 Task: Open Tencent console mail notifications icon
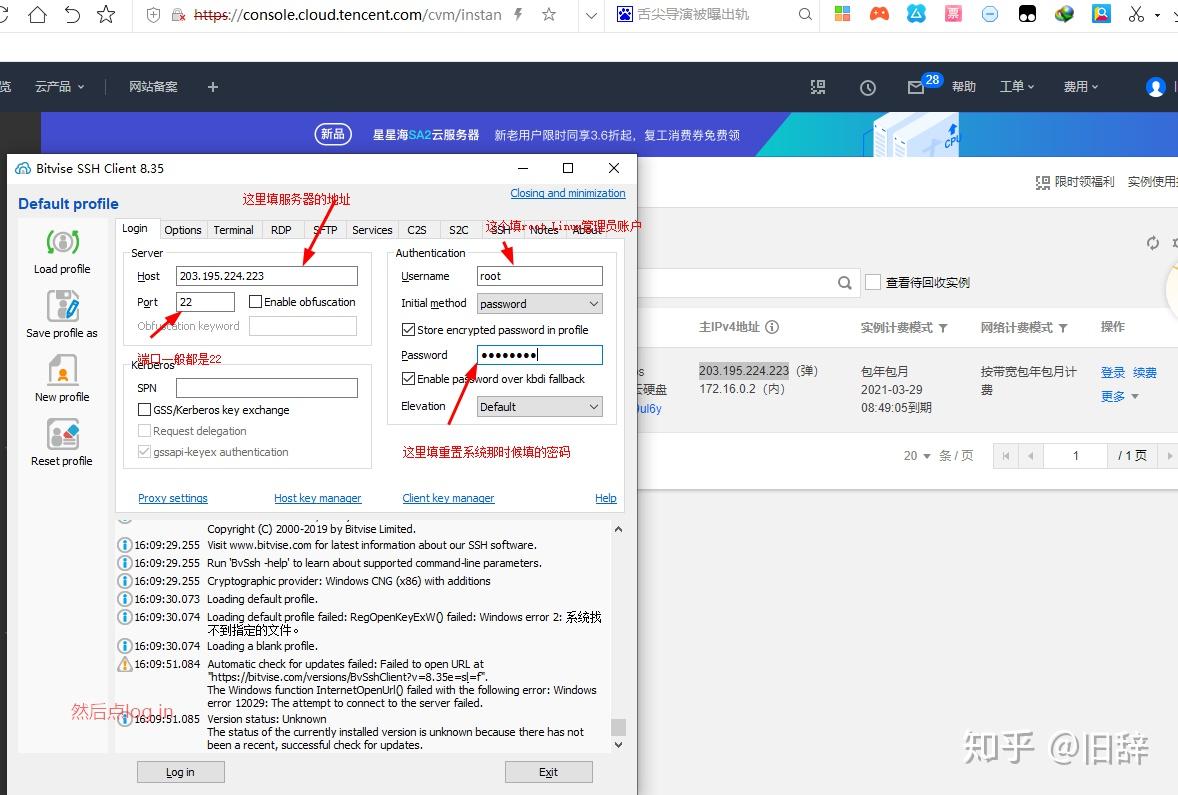point(915,87)
